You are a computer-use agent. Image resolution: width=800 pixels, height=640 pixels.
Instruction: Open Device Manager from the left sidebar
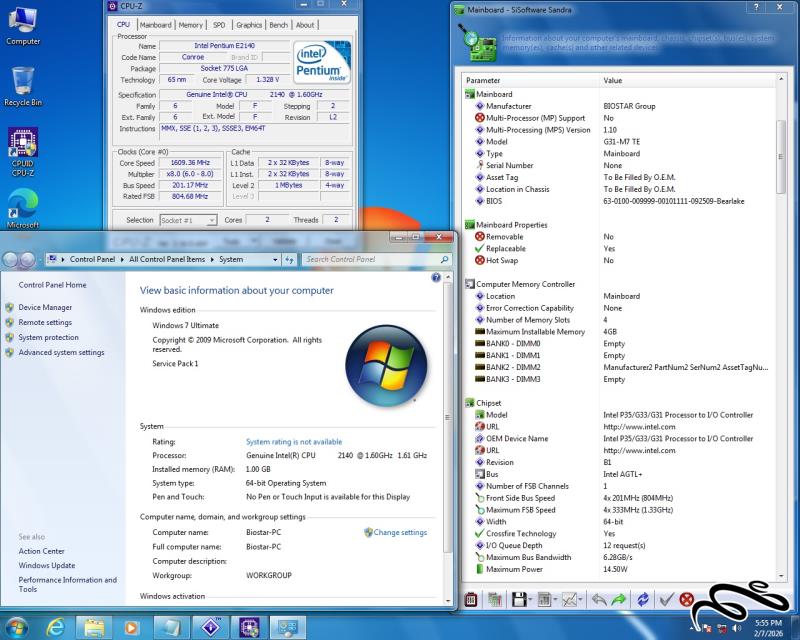pos(45,307)
